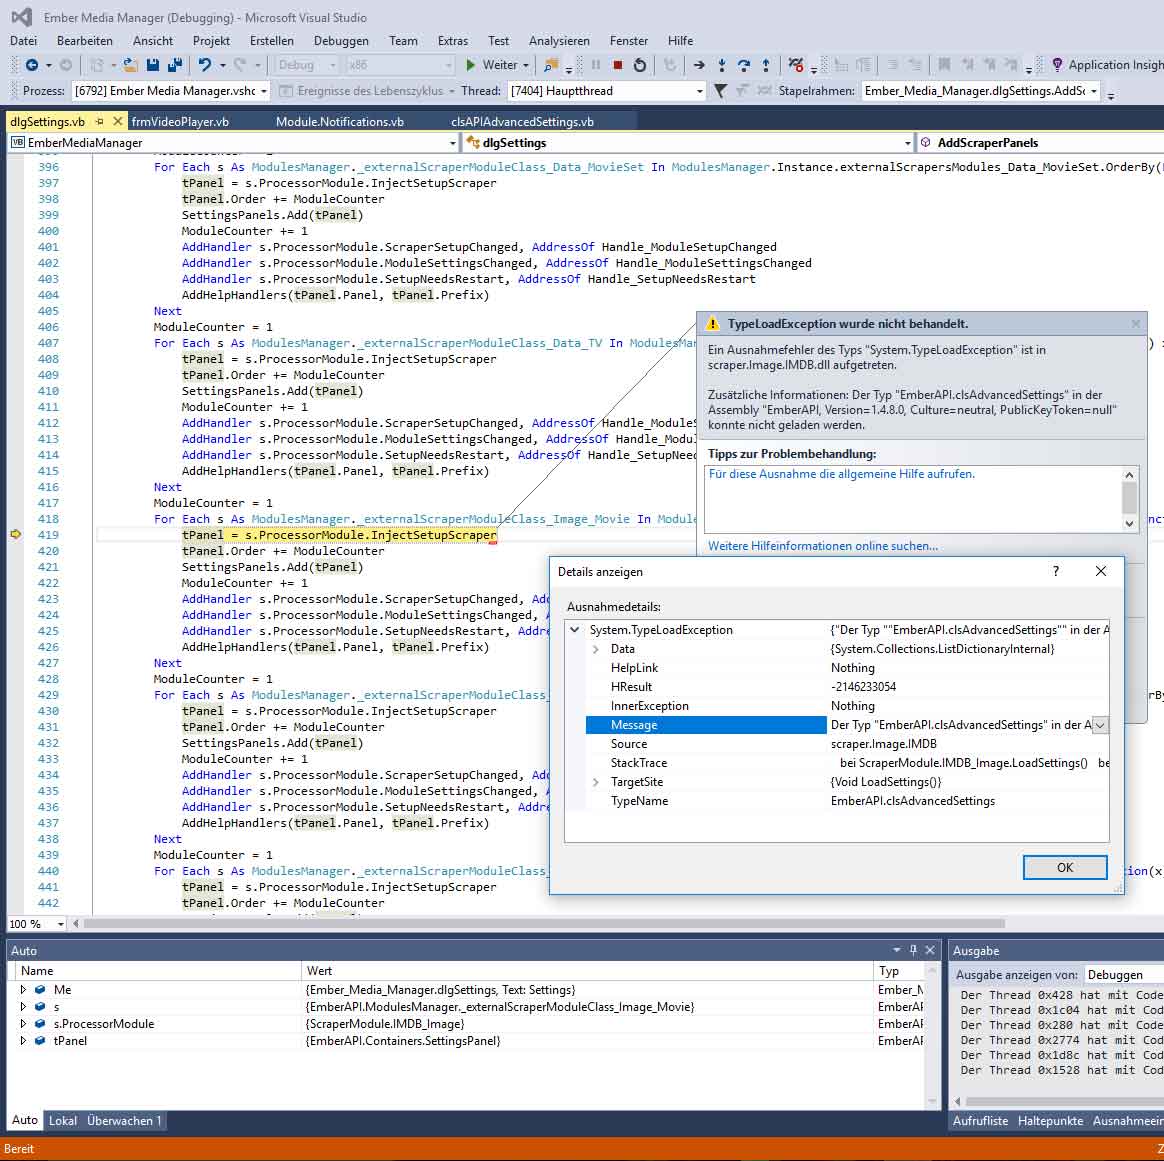The width and height of the screenshot is (1164, 1161).
Task: Click the Step Over icon
Action: (744, 65)
